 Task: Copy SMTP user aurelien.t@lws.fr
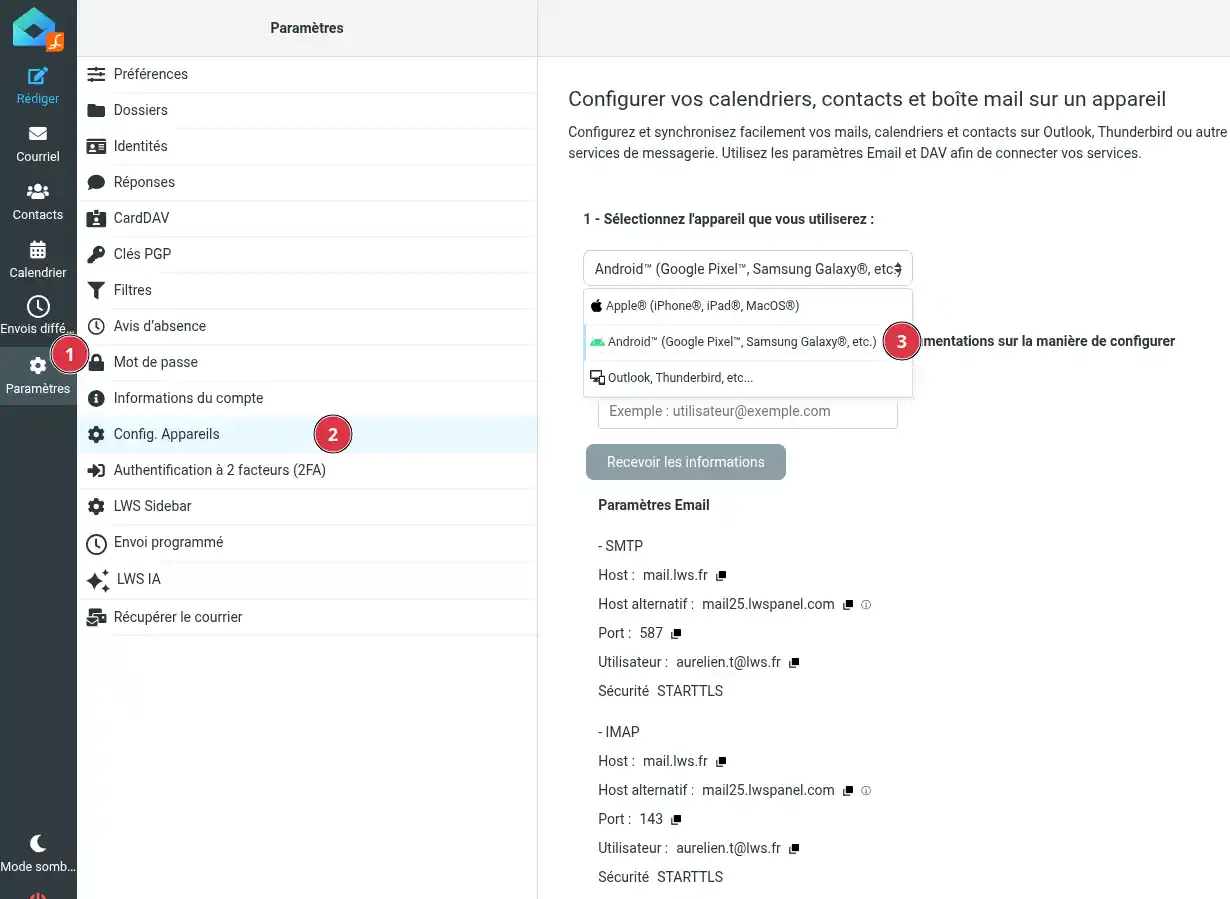coord(794,663)
